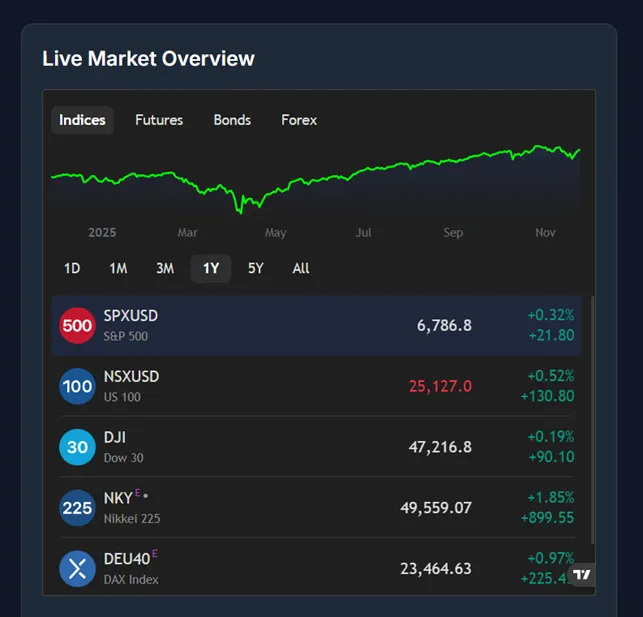Click the Live Market Overview heading

click(x=148, y=59)
